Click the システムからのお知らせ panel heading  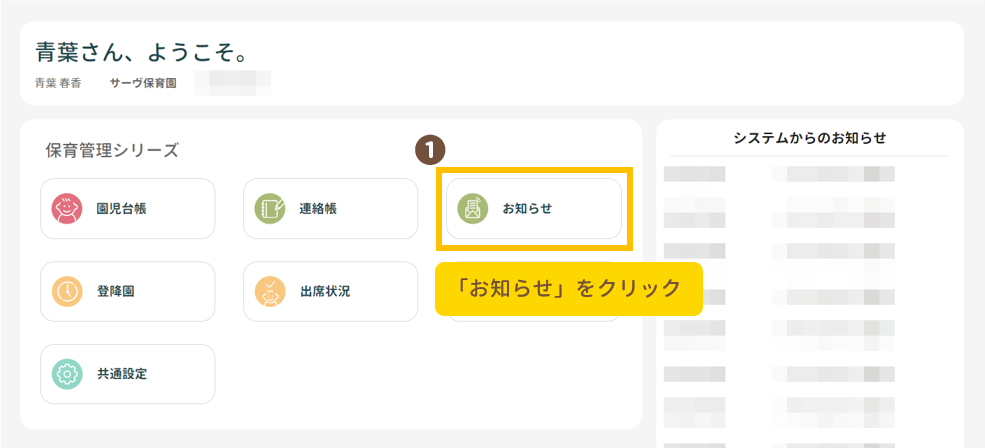pos(809,138)
